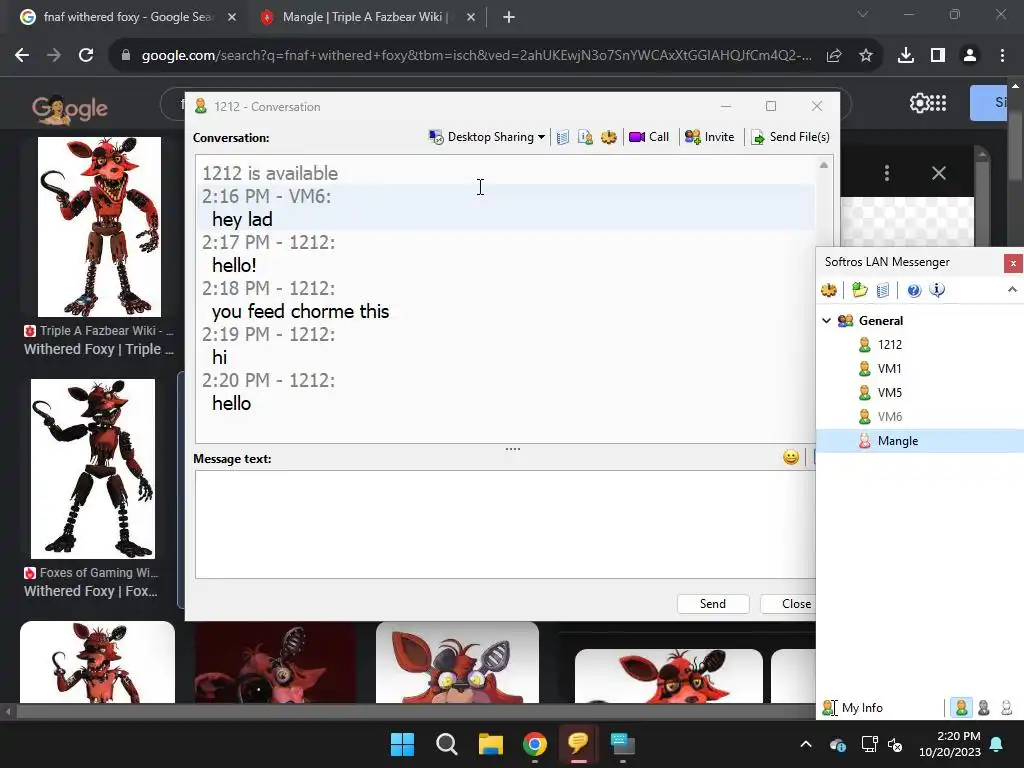The height and width of the screenshot is (768, 1024).
Task: Open Chrome three-dot menu
Action: tap(1002, 56)
